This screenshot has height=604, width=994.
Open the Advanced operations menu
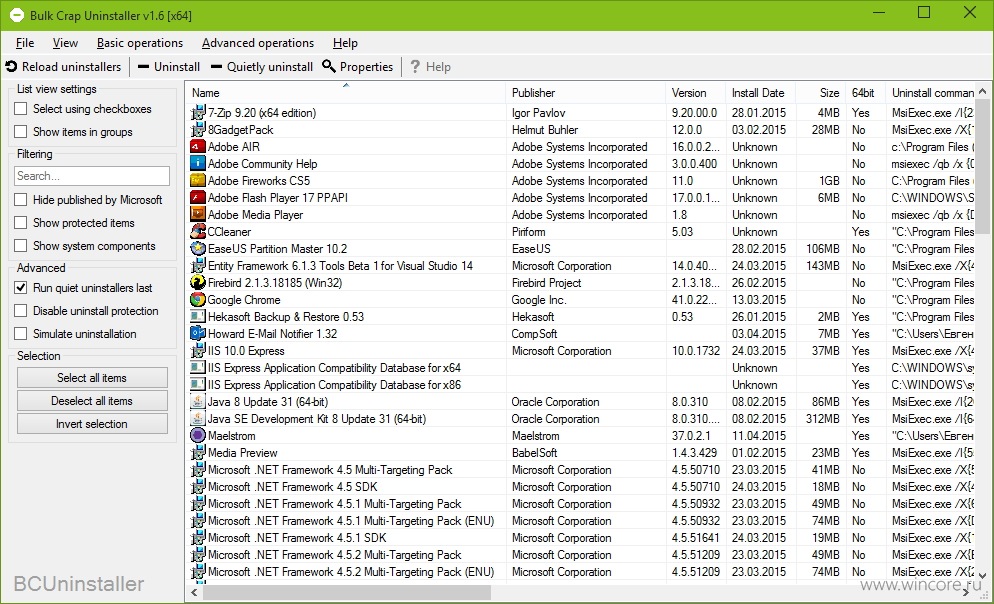[258, 43]
